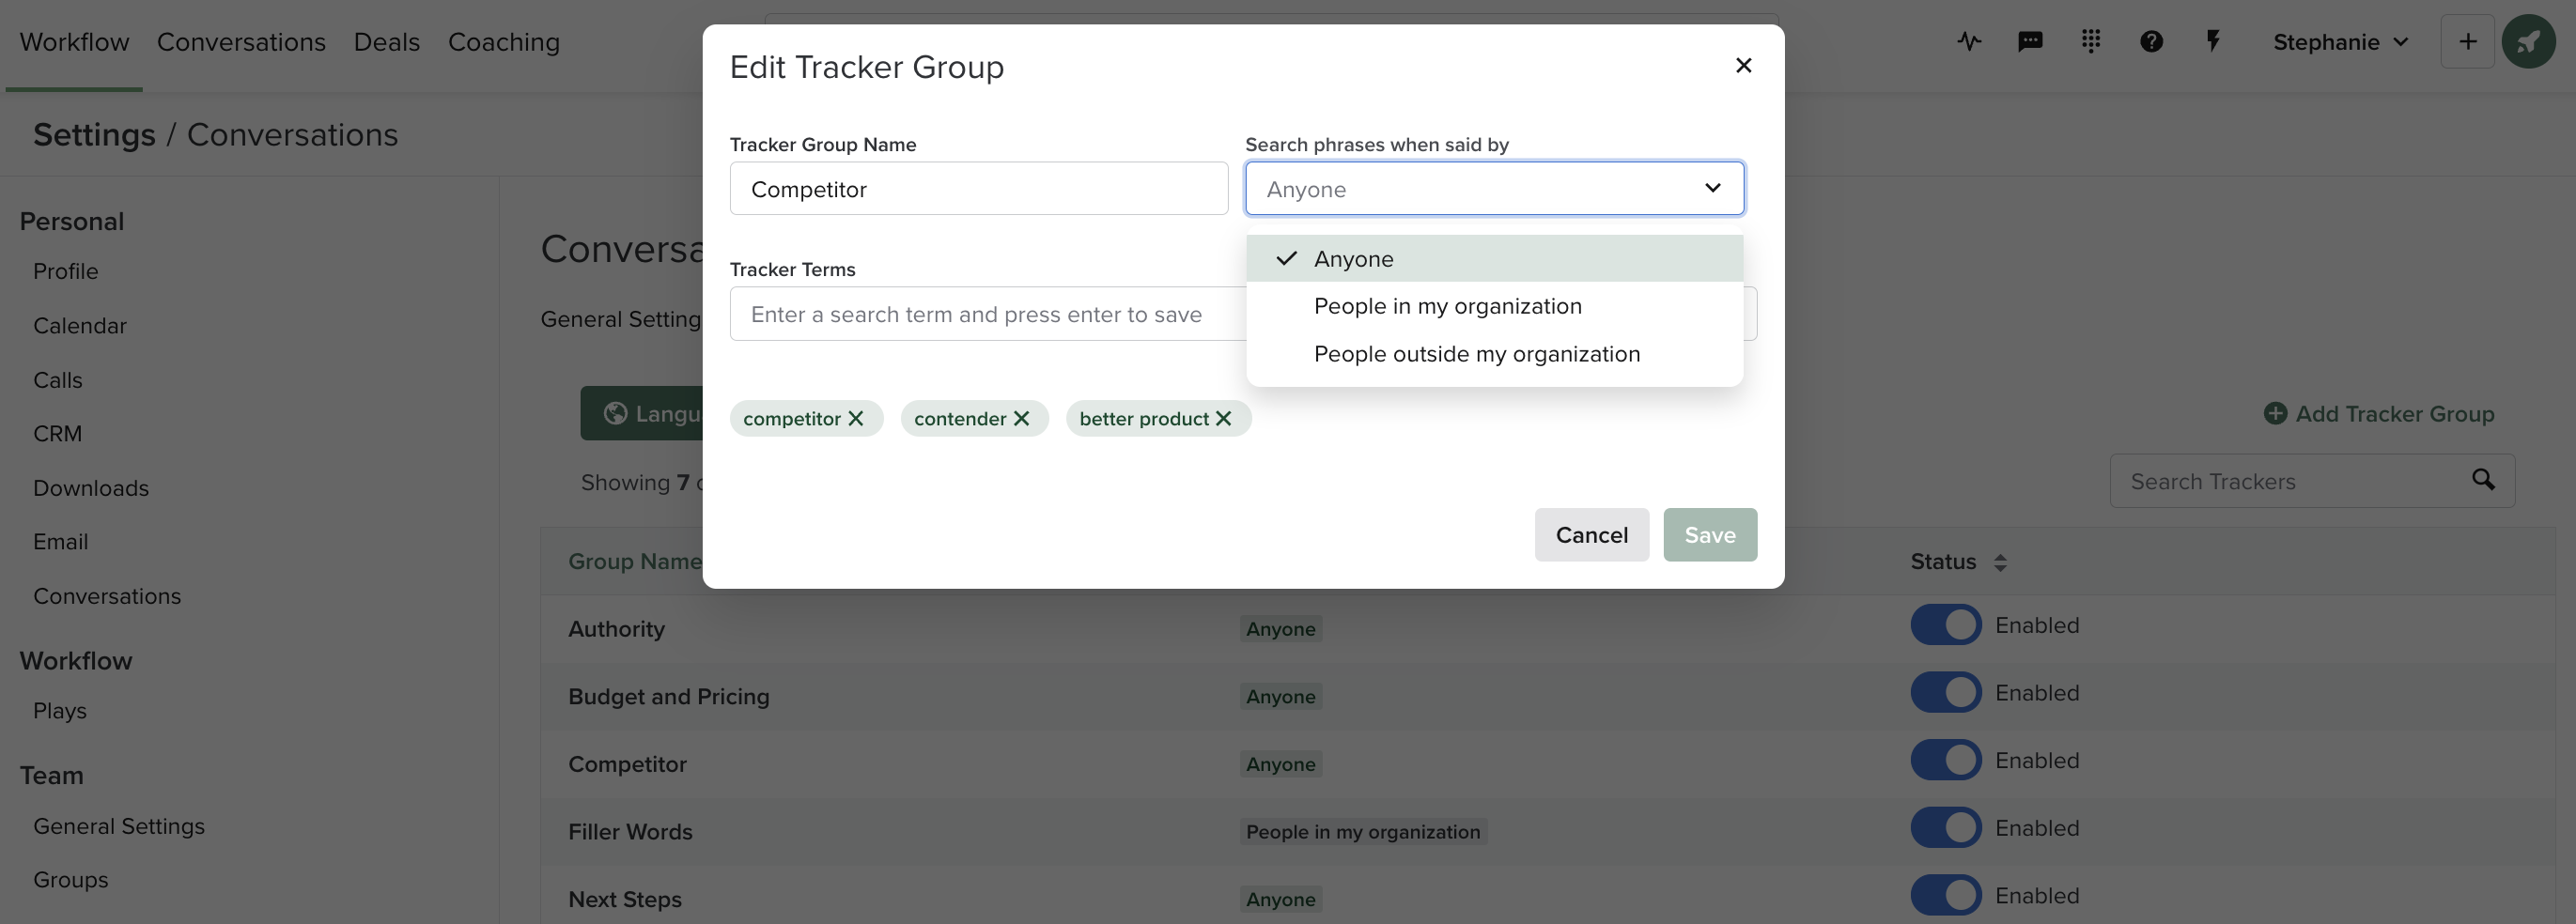This screenshot has height=924, width=2576.
Task: Toggle off the Filler Words tracker
Action: [1944, 827]
